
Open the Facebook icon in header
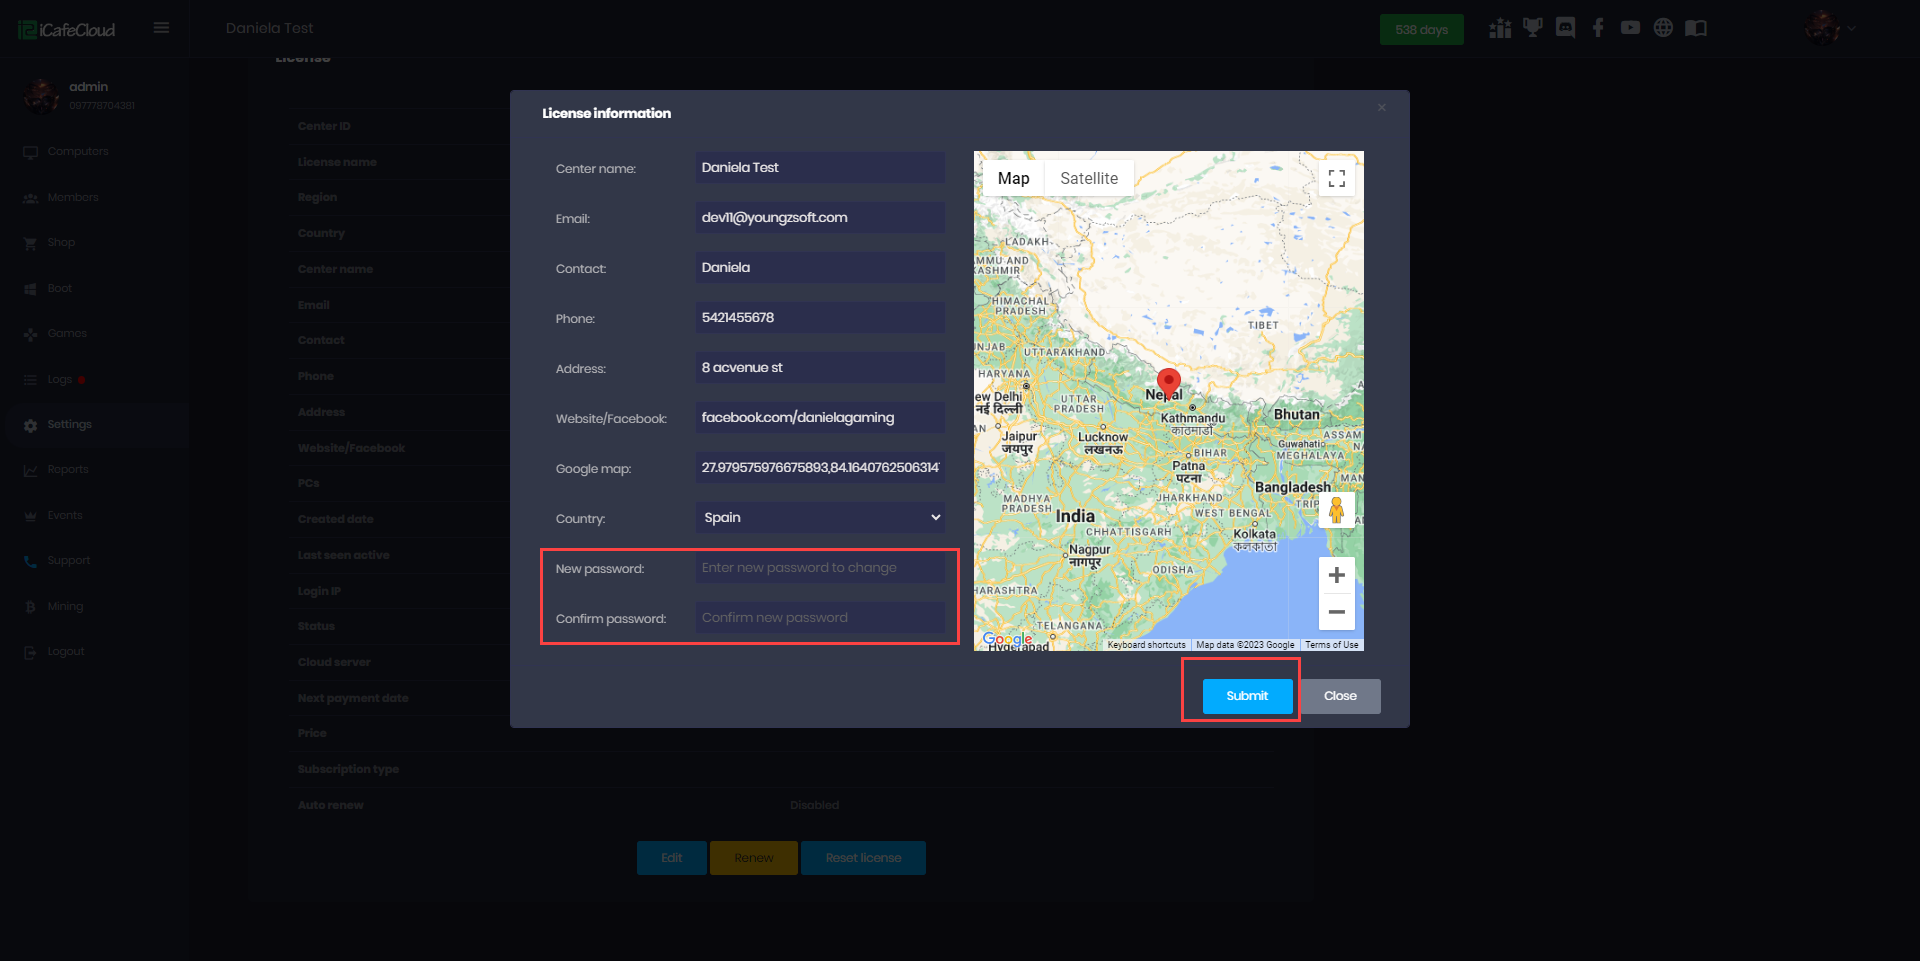[1598, 28]
